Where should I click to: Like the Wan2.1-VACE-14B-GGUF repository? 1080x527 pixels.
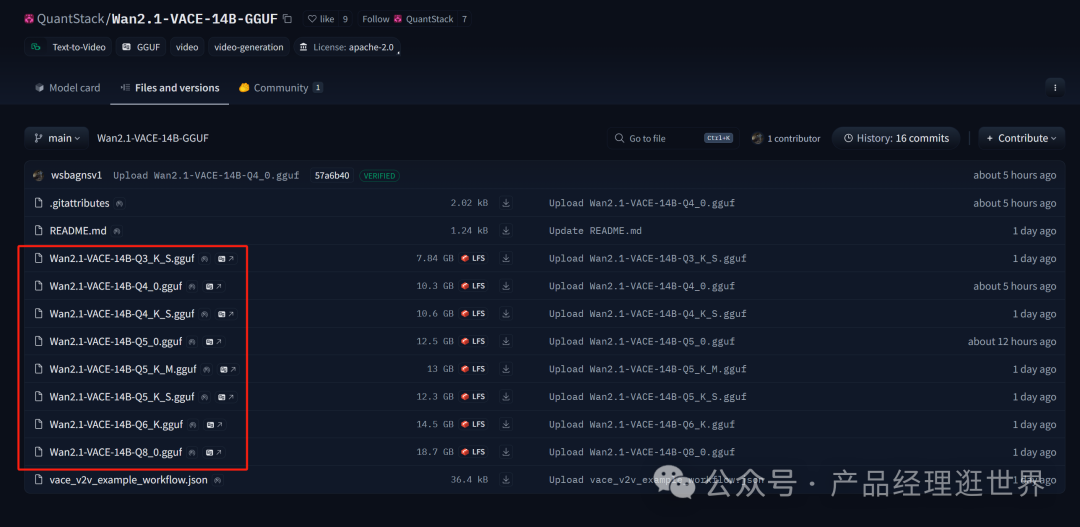pos(321,19)
